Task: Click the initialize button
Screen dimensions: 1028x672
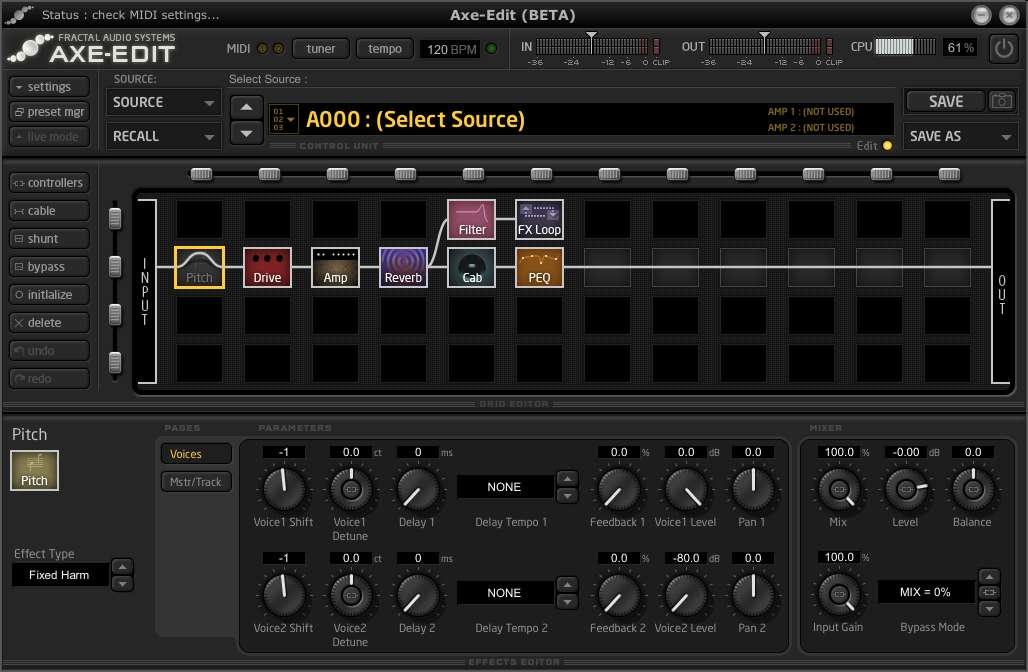Action: (50, 294)
